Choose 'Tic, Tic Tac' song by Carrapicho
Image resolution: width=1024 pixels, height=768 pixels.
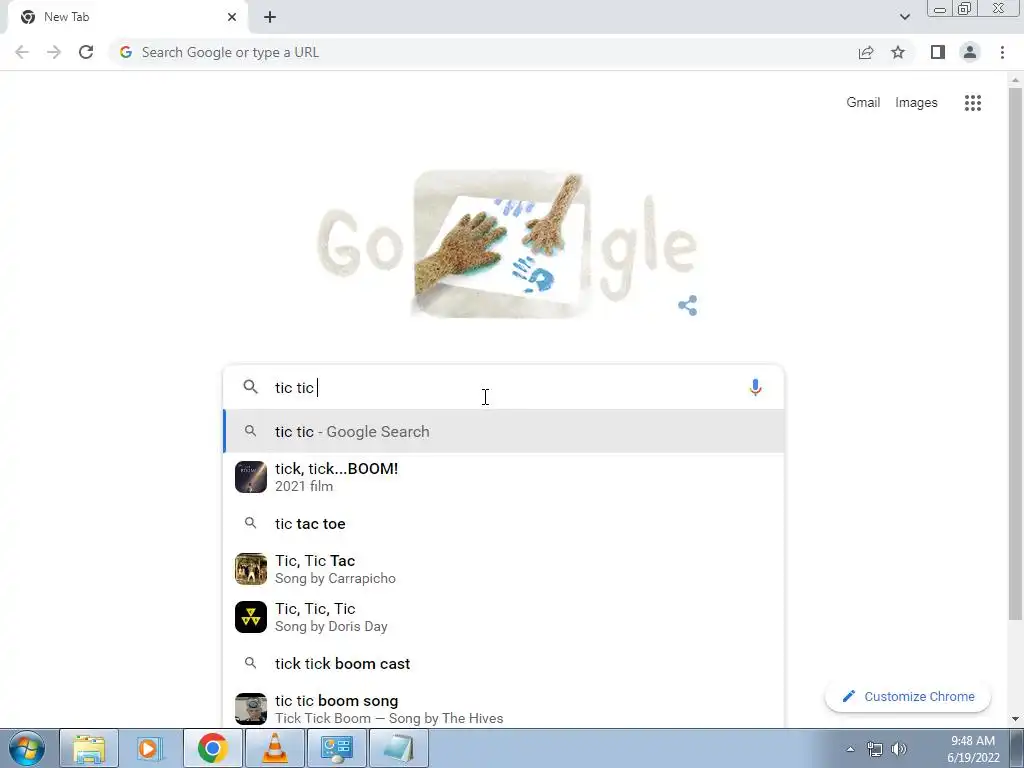[x=504, y=569]
